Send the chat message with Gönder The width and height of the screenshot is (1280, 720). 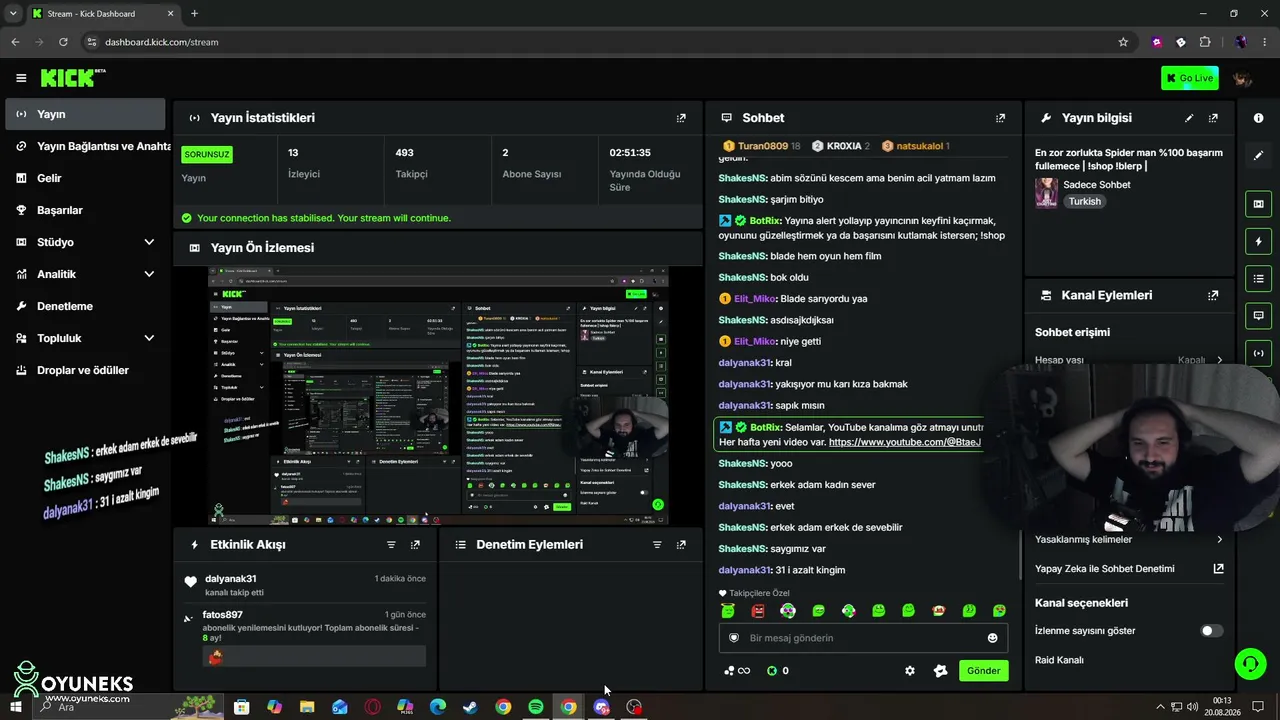tap(983, 671)
